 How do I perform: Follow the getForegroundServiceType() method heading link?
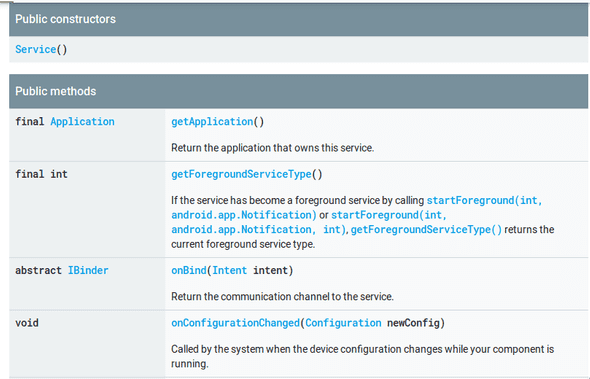point(242,174)
